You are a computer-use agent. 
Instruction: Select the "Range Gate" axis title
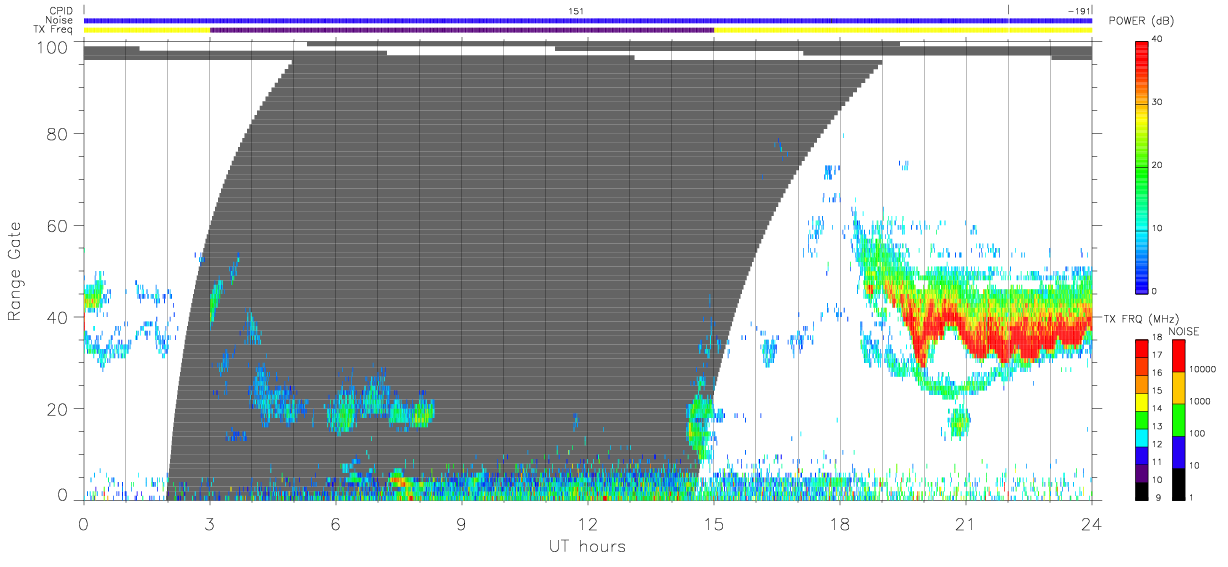tap(15, 272)
